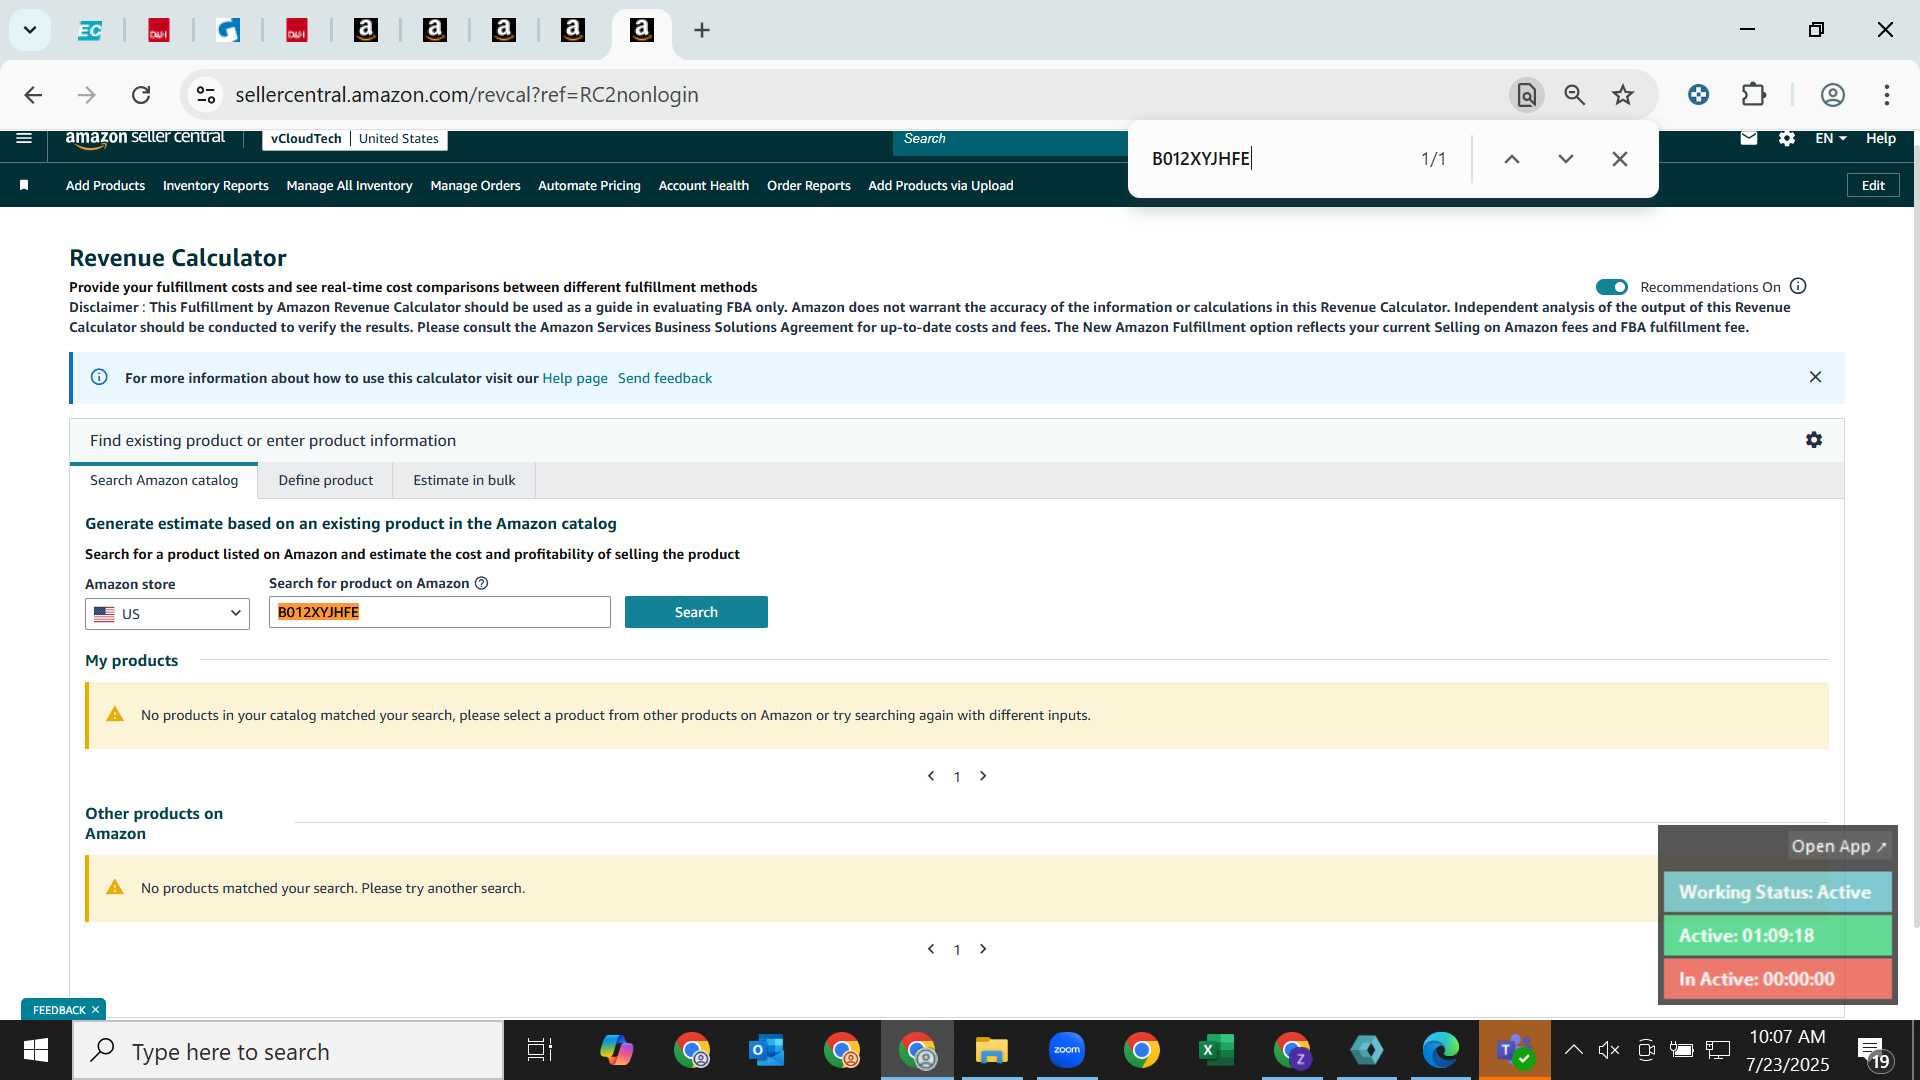Open a new browser tab
This screenshot has width=1920, height=1080.
[702, 30]
